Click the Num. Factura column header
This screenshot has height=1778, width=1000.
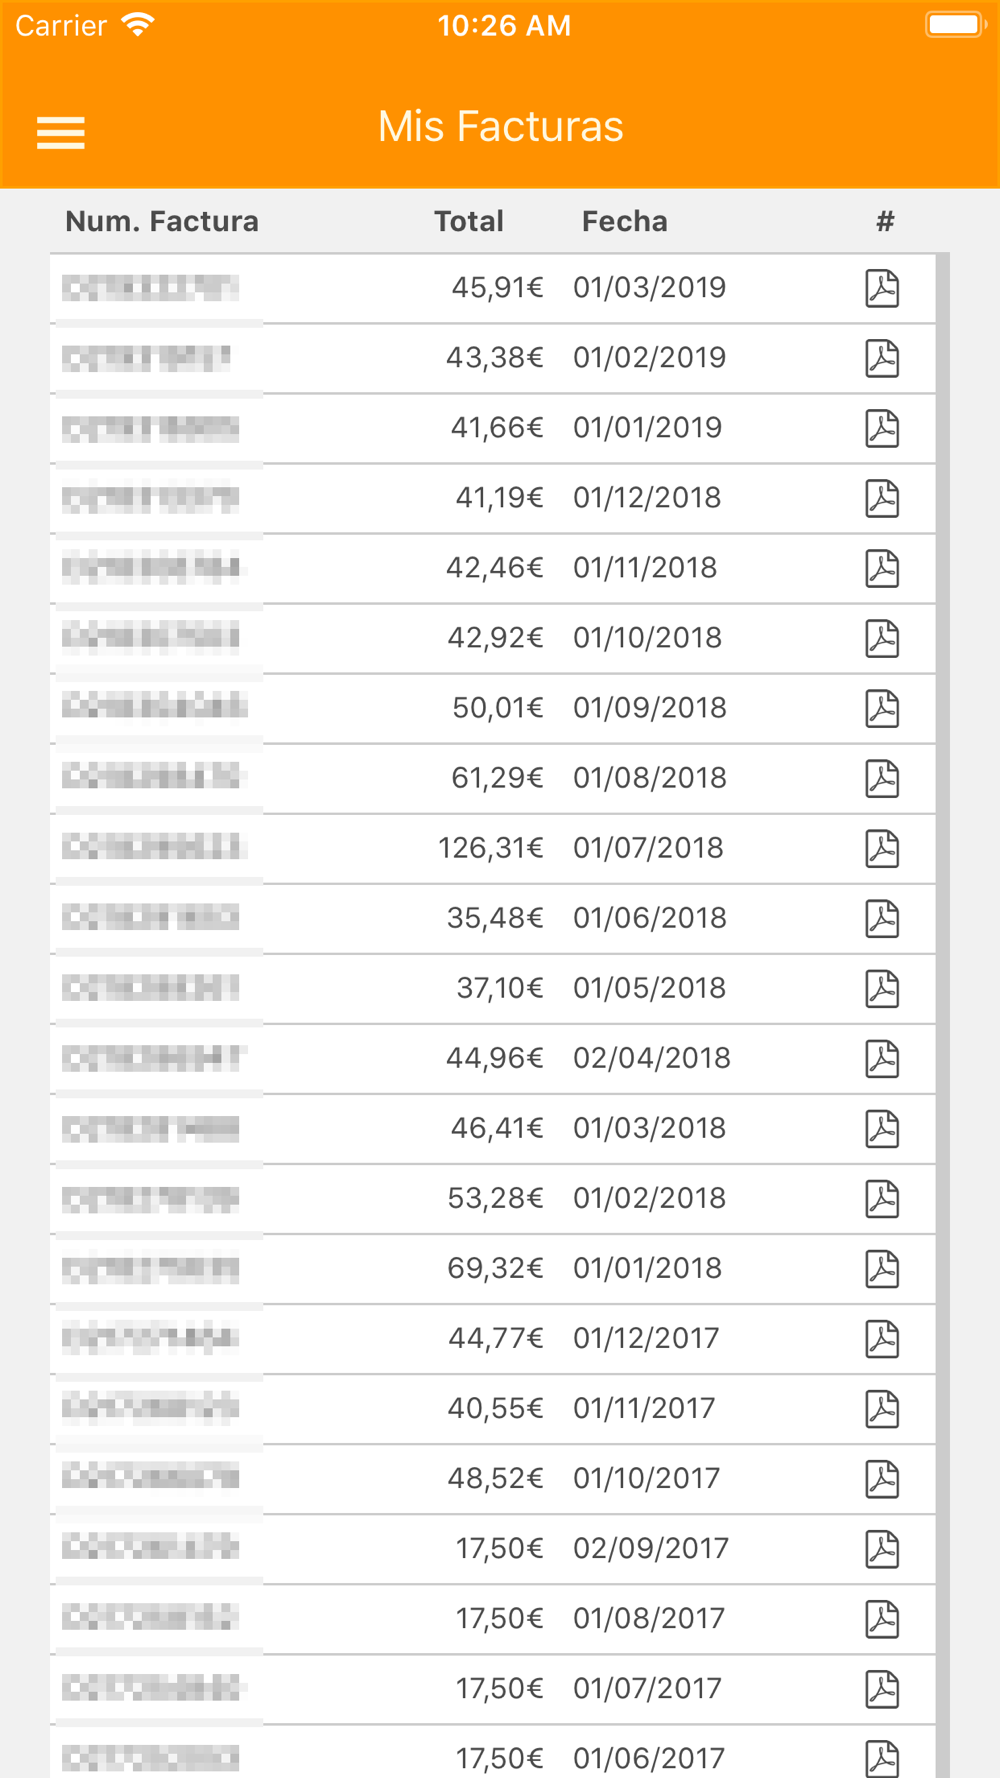pos(162,221)
